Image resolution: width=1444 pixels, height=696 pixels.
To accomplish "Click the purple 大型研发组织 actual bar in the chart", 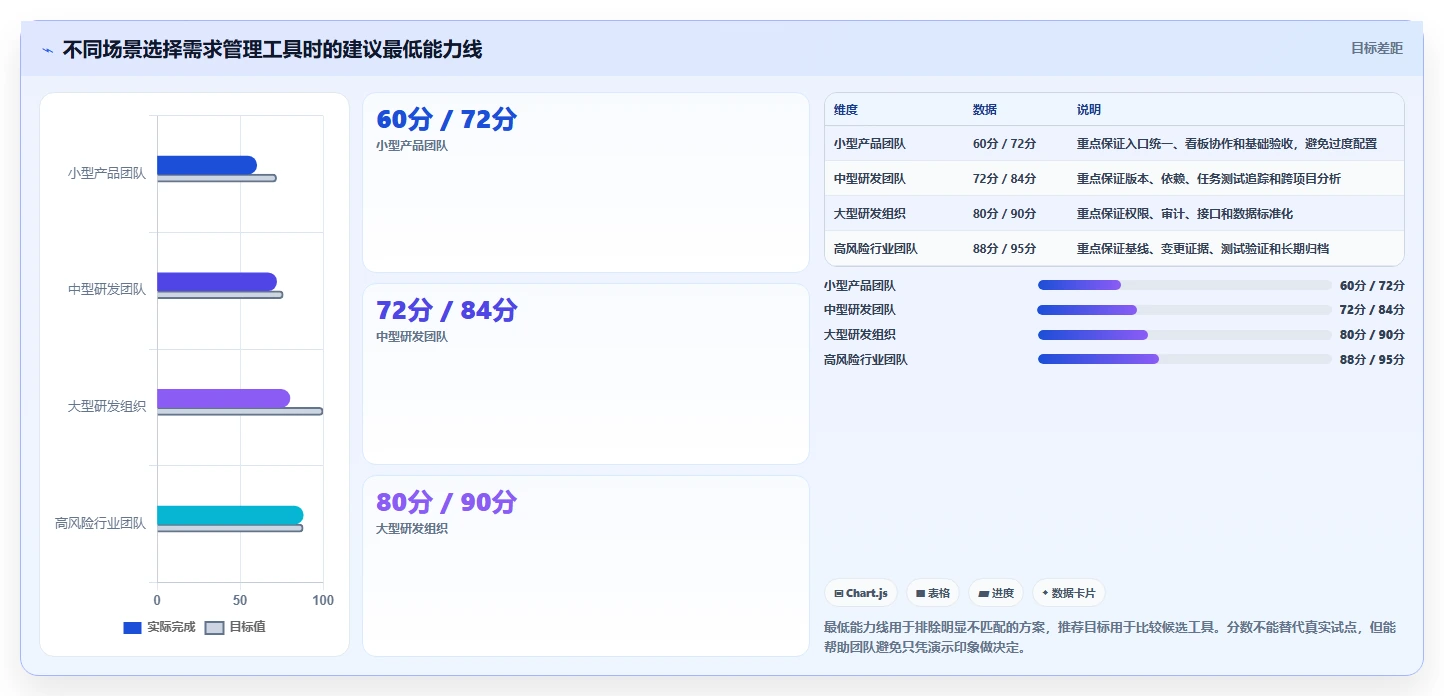I will coord(223,398).
